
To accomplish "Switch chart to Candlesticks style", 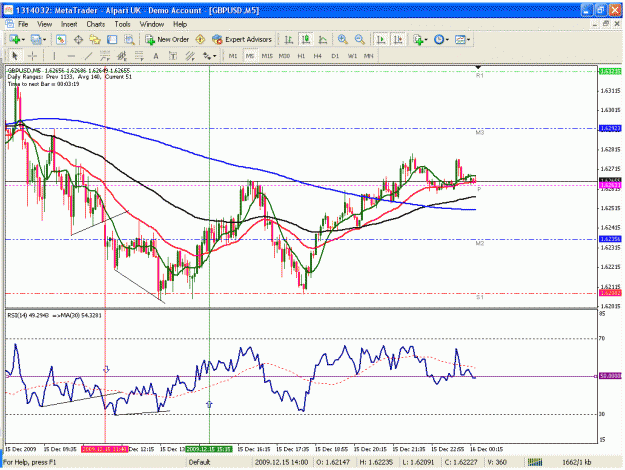I will point(306,39).
